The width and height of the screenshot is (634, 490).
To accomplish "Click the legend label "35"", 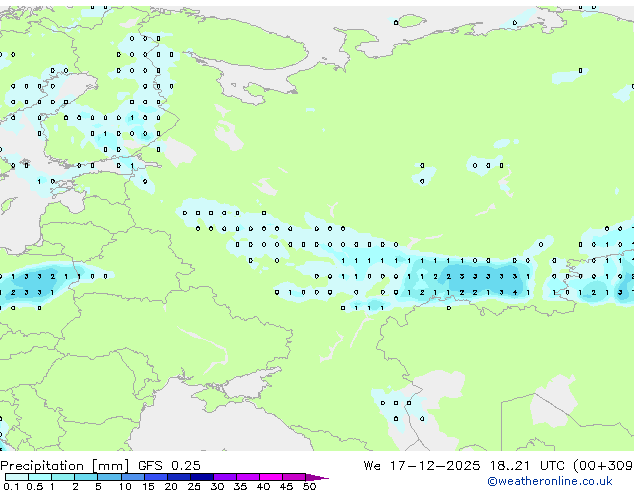I will (x=240, y=486).
